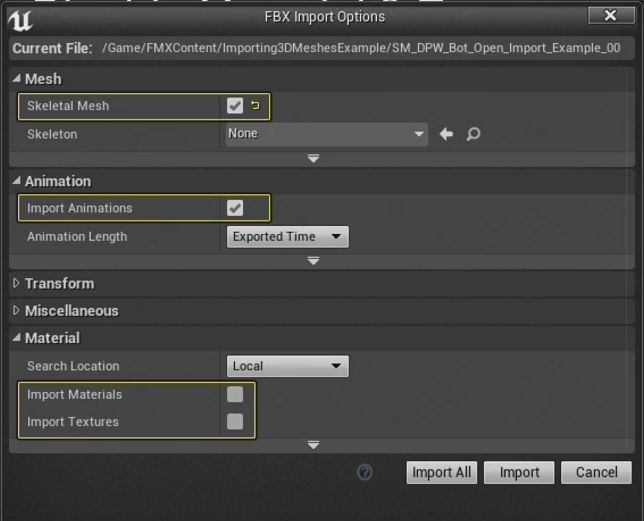The width and height of the screenshot is (644, 521).
Task: Collapse the Animation section
Action: click(x=16, y=180)
